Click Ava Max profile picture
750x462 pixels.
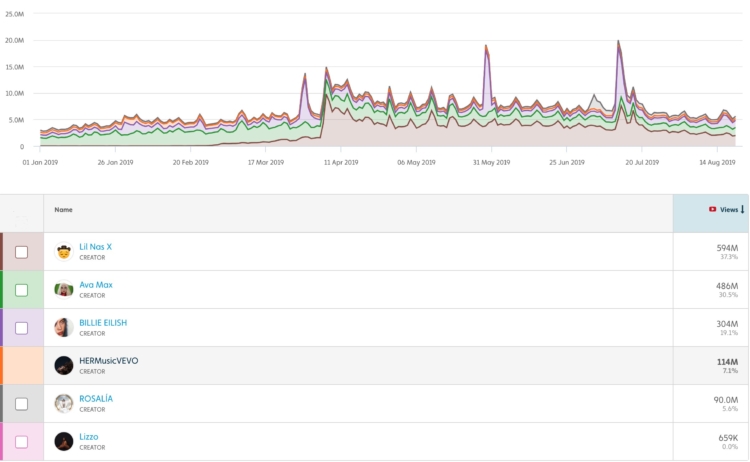tap(64, 289)
